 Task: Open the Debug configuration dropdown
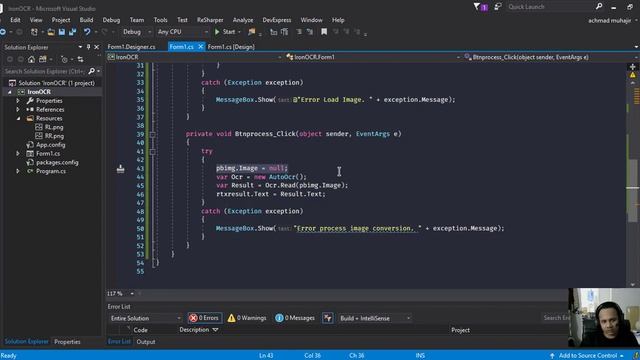pyautogui.click(x=137, y=32)
